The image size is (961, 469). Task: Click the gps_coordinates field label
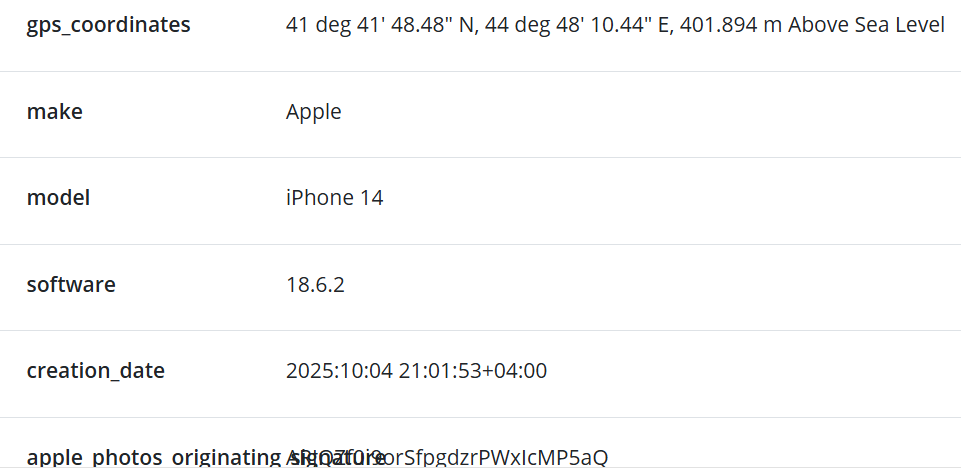point(108,25)
